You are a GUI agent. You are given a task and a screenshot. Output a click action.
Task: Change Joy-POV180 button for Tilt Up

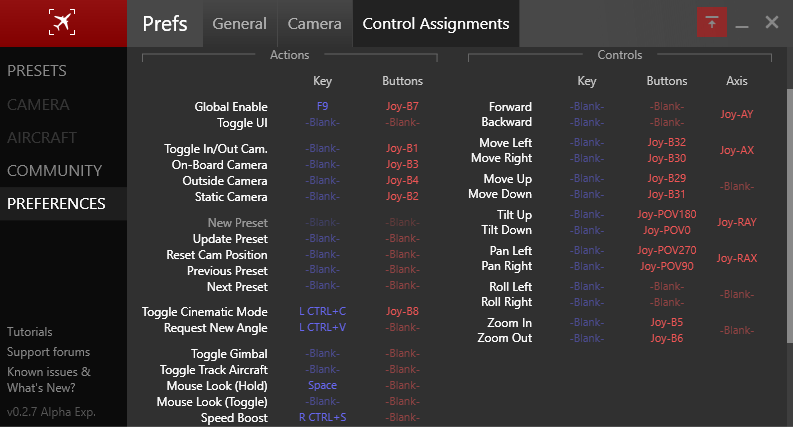[667, 214]
